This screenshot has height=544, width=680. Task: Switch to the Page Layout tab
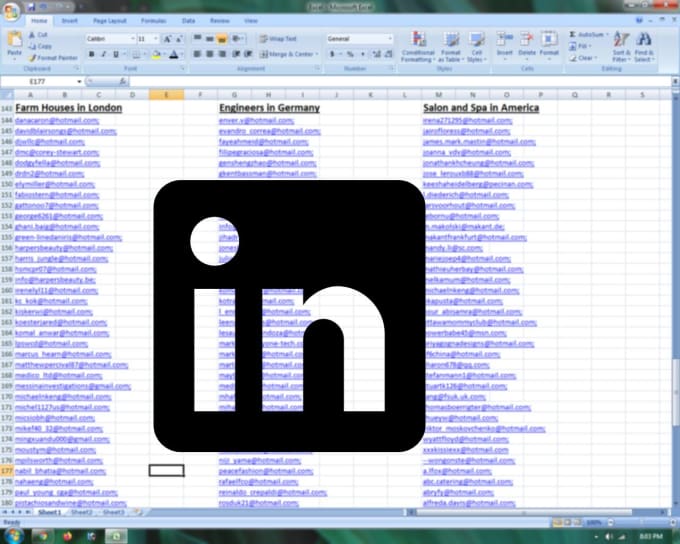[x=110, y=20]
